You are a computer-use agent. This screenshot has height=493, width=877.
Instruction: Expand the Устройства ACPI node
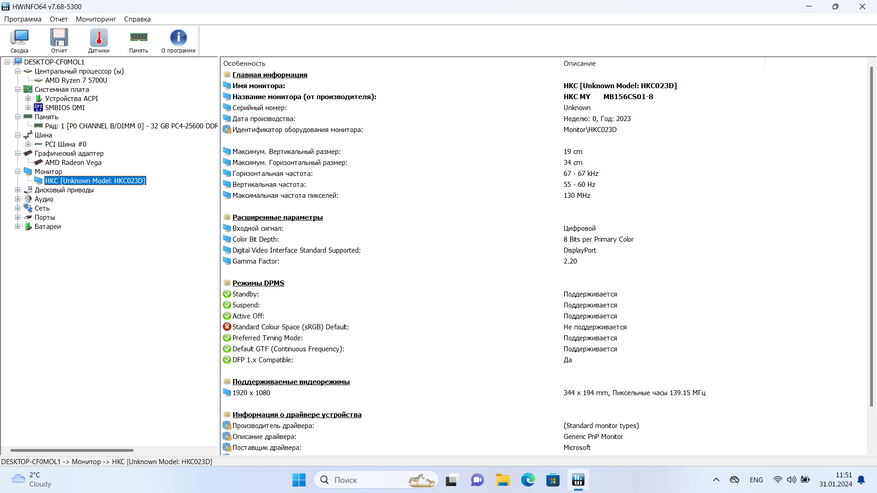coord(28,98)
